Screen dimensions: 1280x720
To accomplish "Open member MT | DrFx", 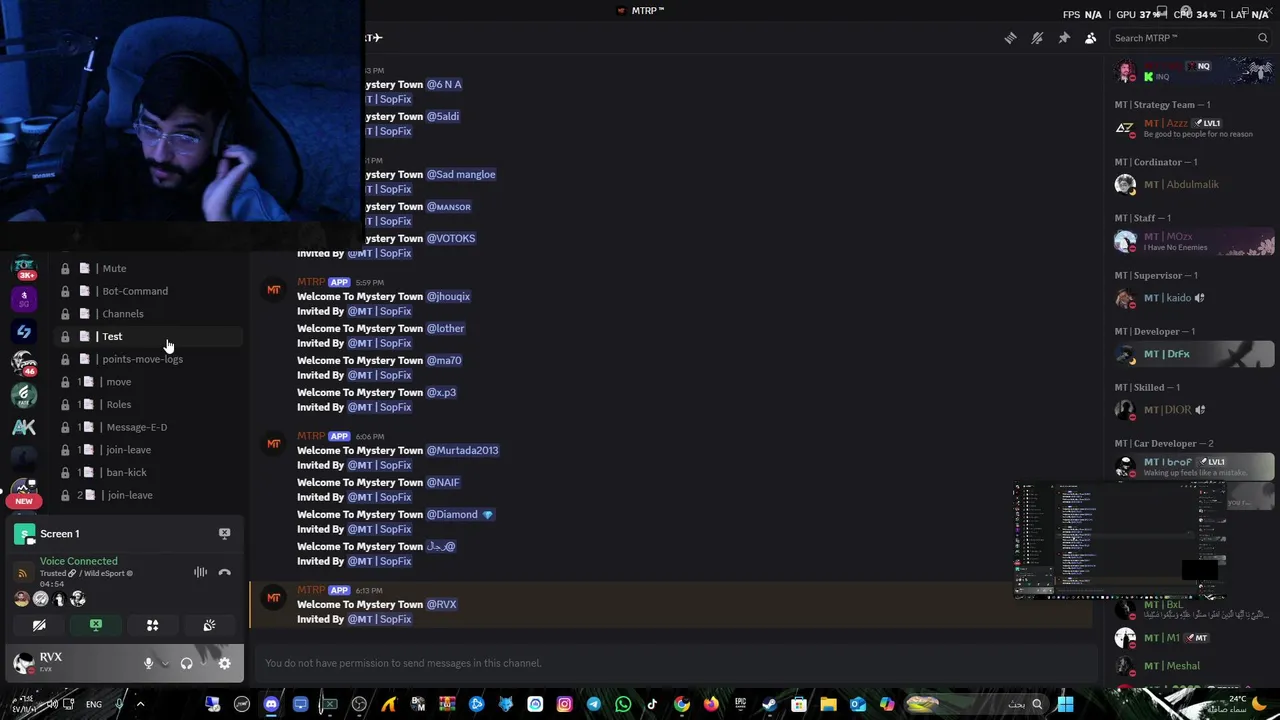I will pyautogui.click(x=1194, y=354).
